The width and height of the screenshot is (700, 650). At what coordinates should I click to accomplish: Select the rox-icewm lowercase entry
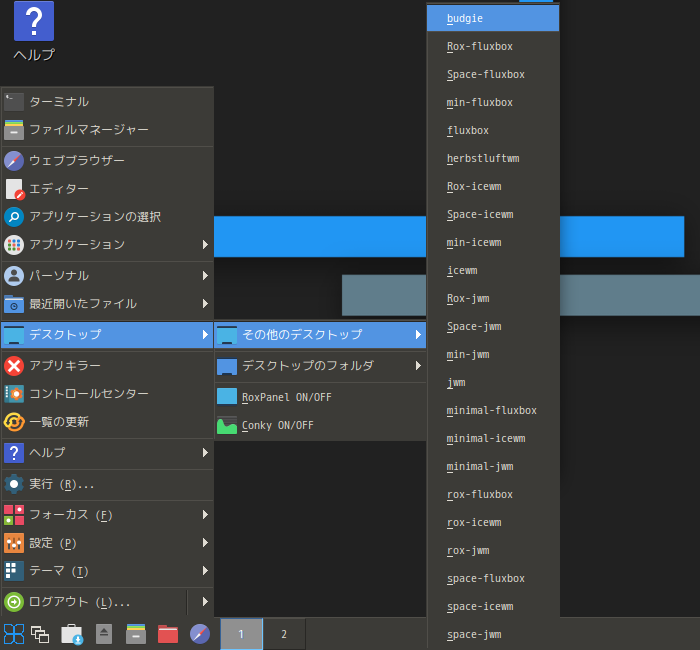coord(493,523)
